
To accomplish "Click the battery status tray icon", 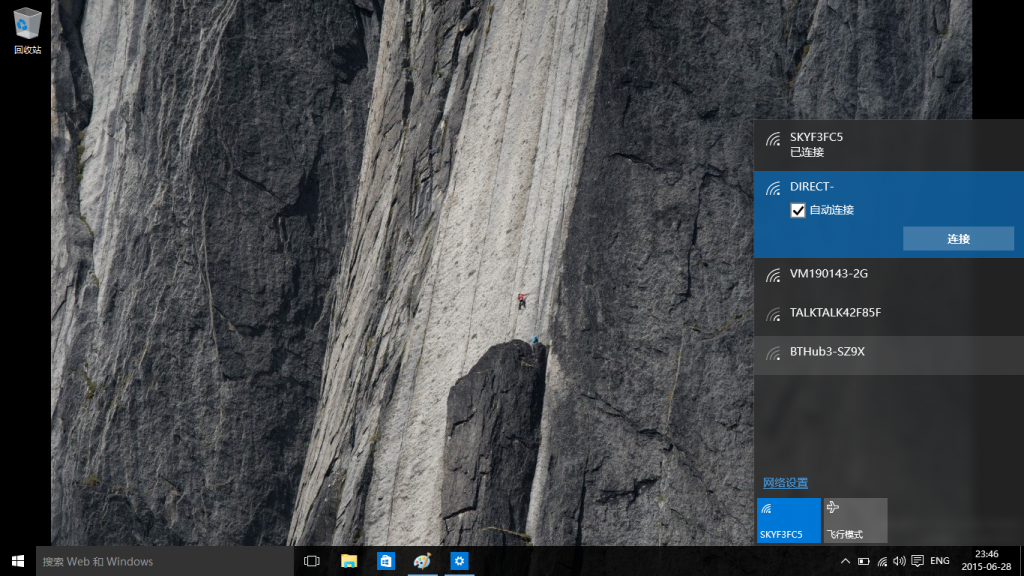I will point(863,561).
